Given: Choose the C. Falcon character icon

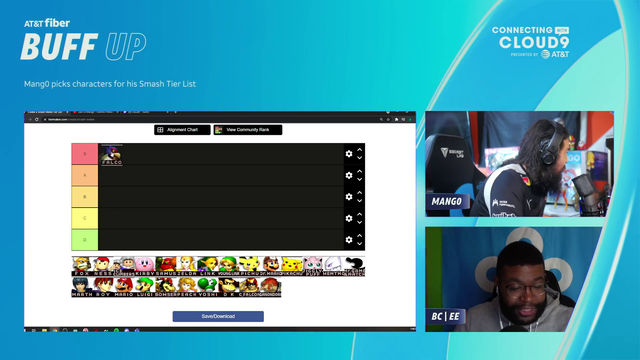Looking at the screenshot, I should click(x=249, y=287).
